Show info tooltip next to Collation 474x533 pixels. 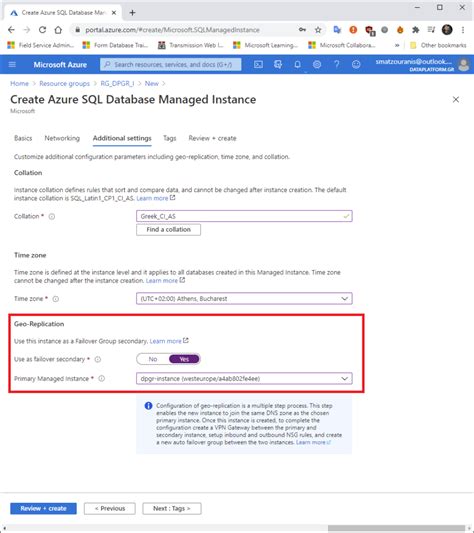[x=52, y=217]
